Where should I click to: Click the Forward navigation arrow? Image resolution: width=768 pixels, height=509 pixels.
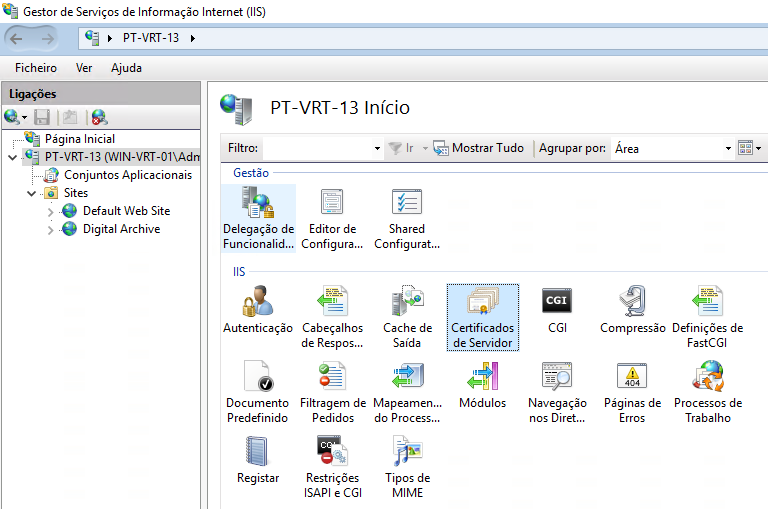point(48,39)
